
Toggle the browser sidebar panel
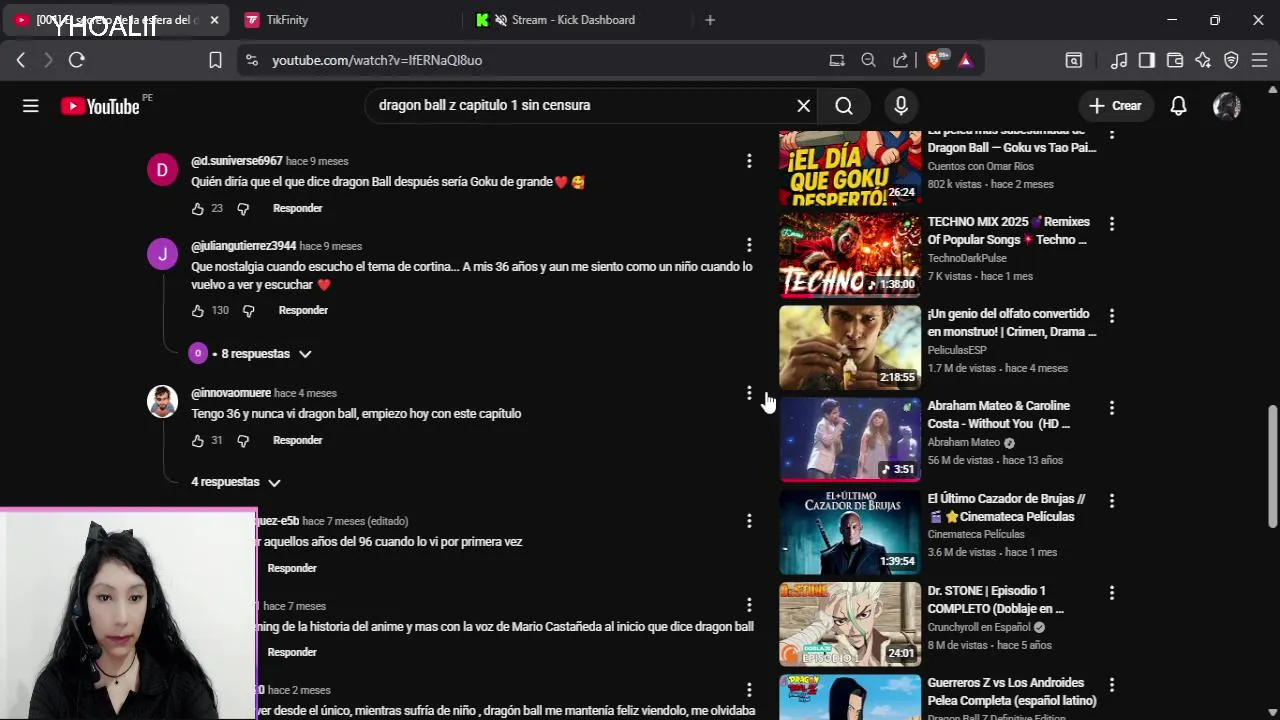coord(1147,60)
